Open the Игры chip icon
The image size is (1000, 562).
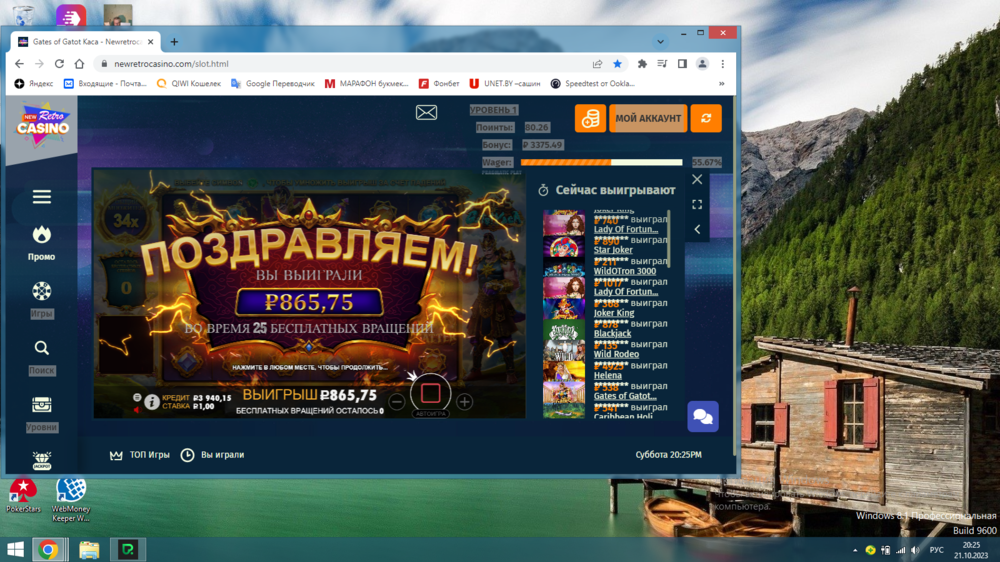tap(42, 292)
